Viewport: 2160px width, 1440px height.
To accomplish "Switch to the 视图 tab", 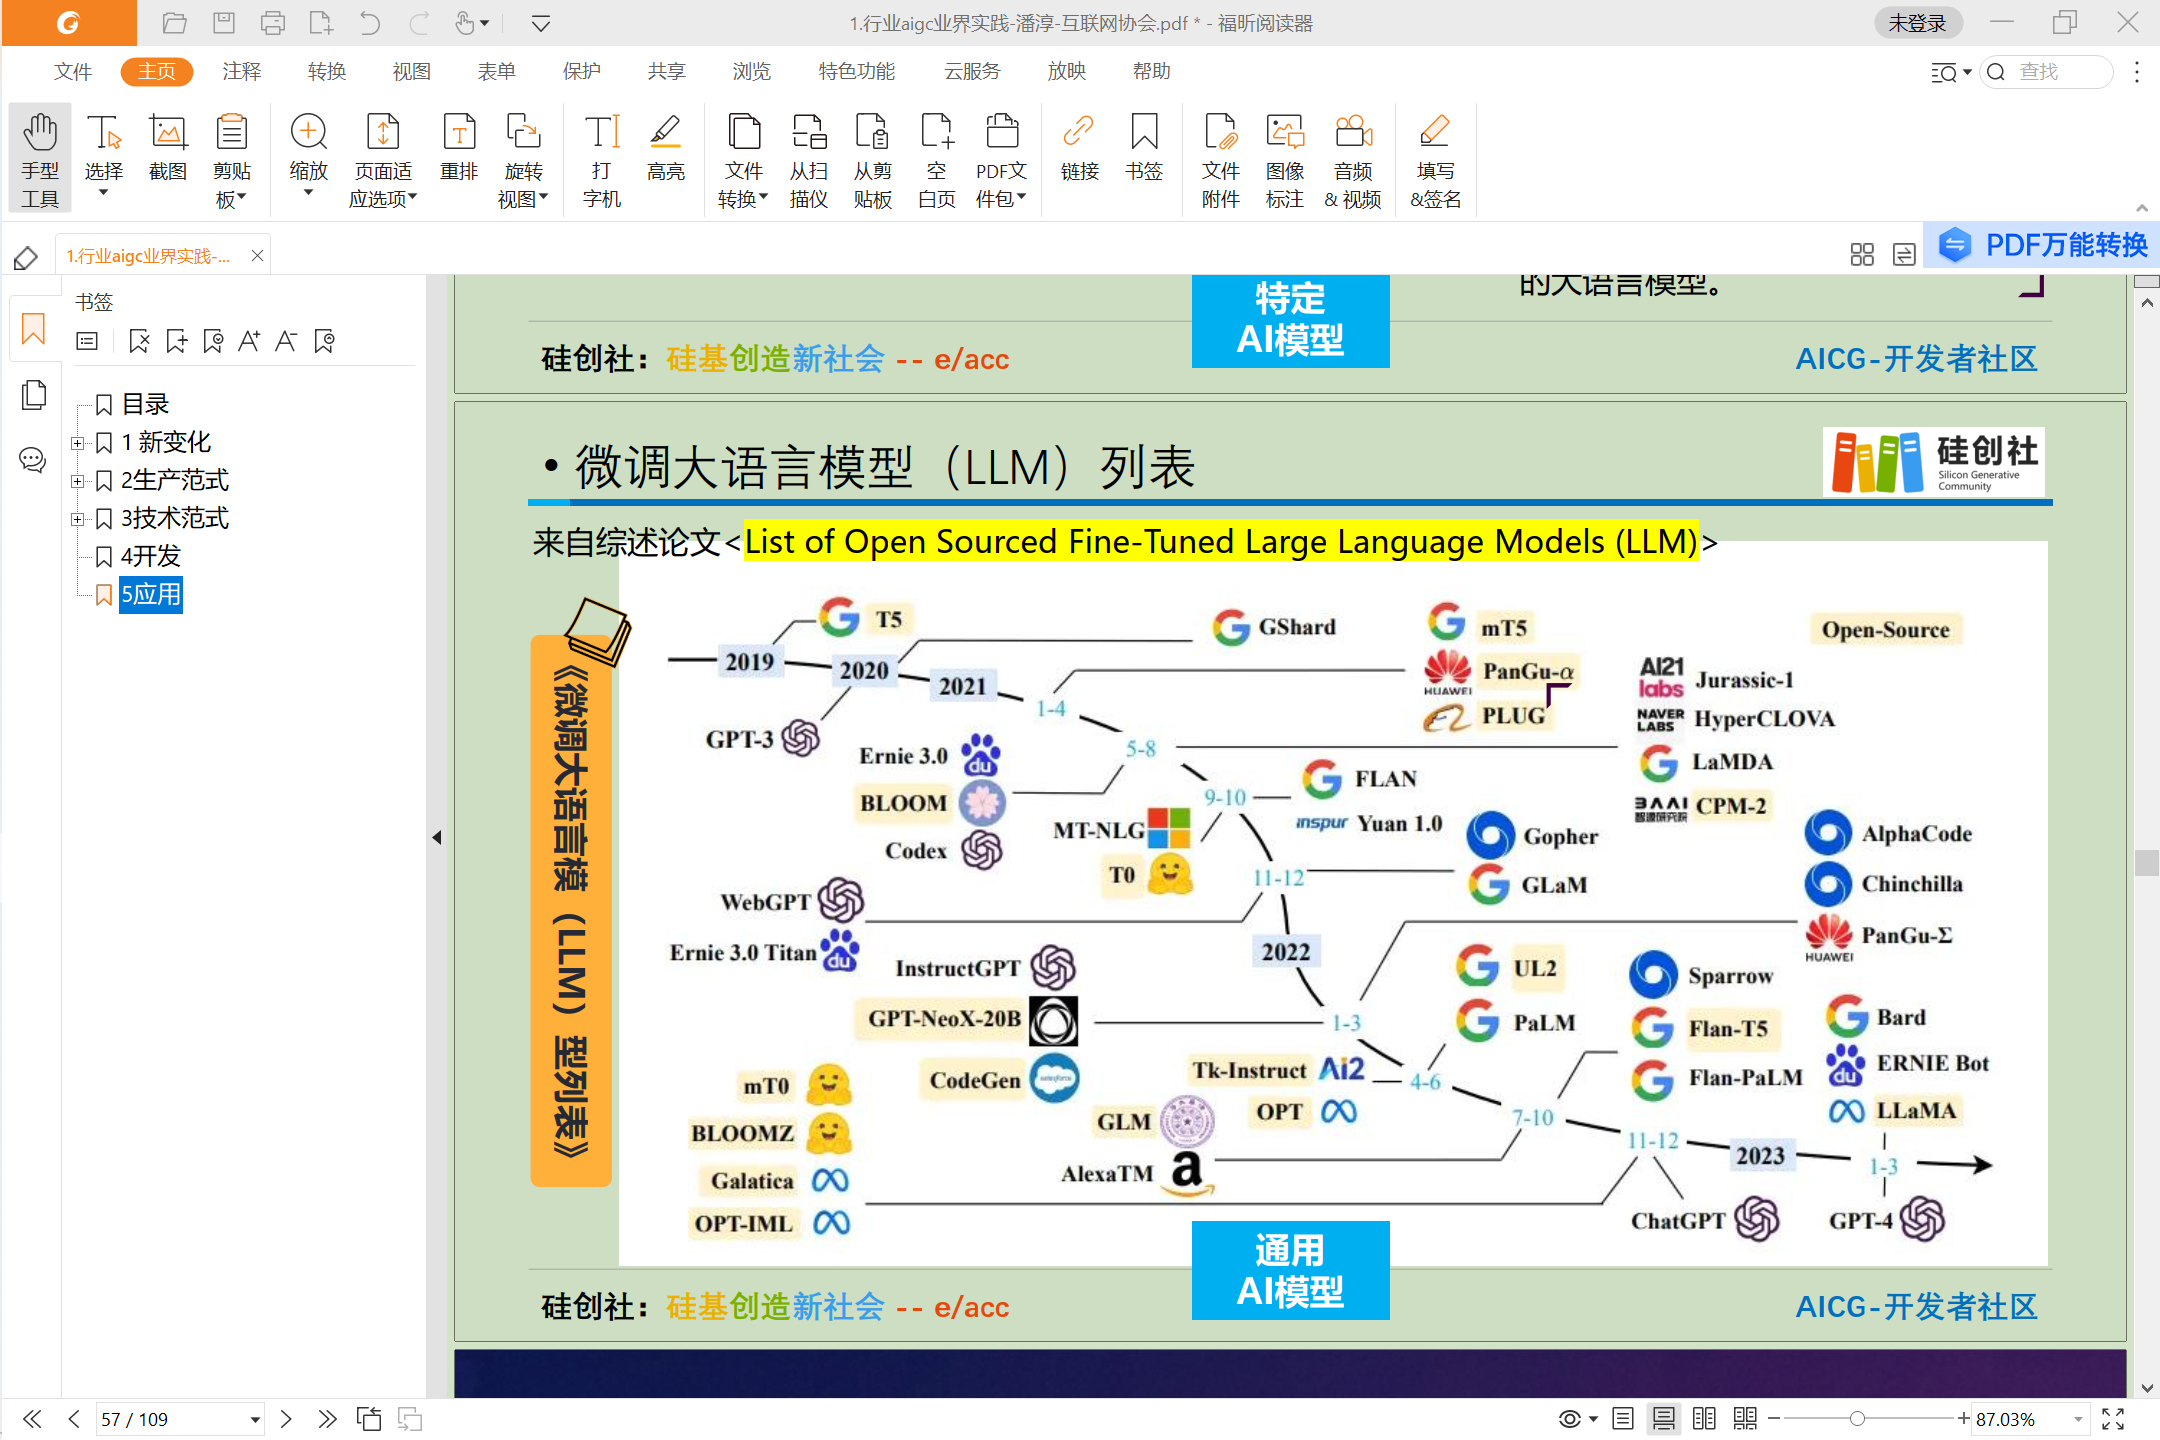I will [411, 71].
